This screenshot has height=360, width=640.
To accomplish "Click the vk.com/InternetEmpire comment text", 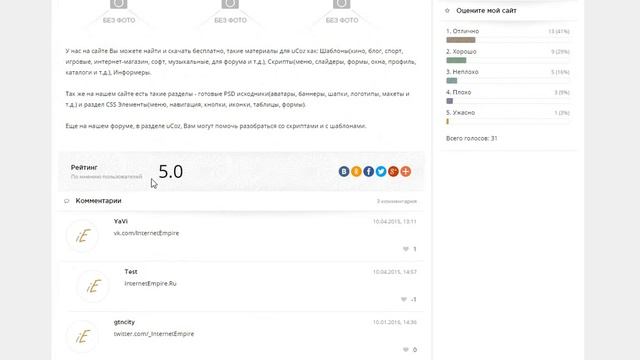I will 146,233.
